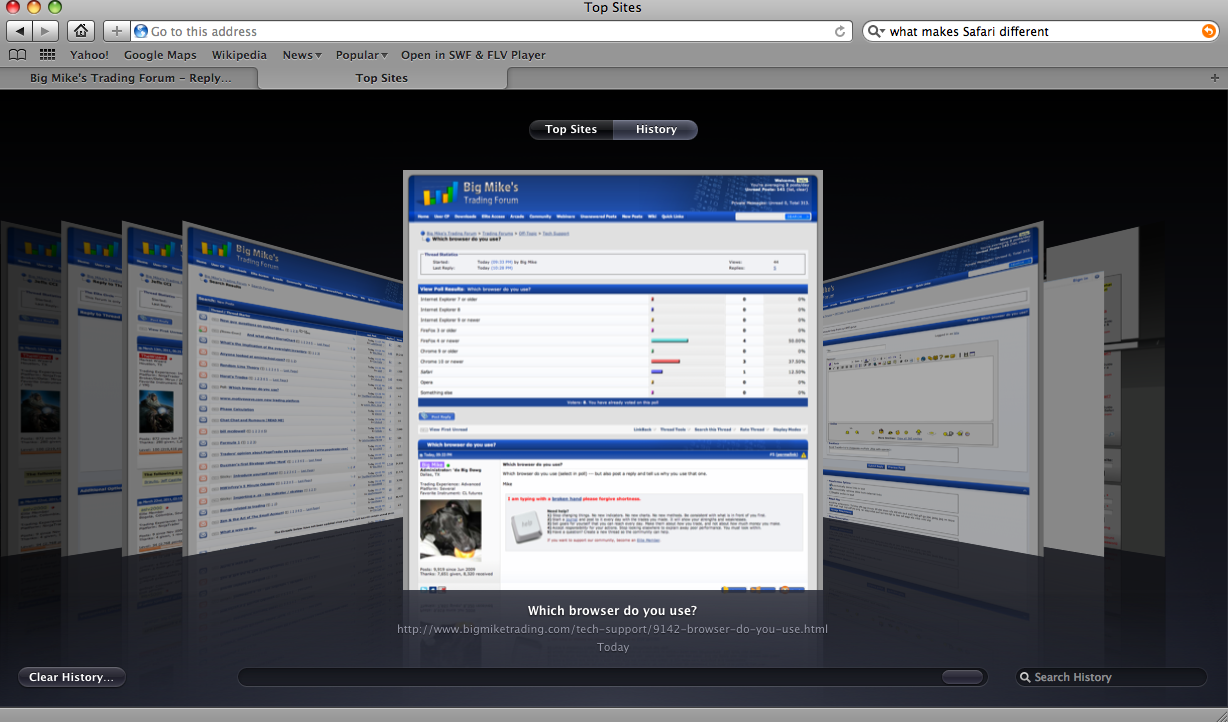Image resolution: width=1228 pixels, height=722 pixels.
Task: Click the magnifier in Search History field
Action: 1025,677
